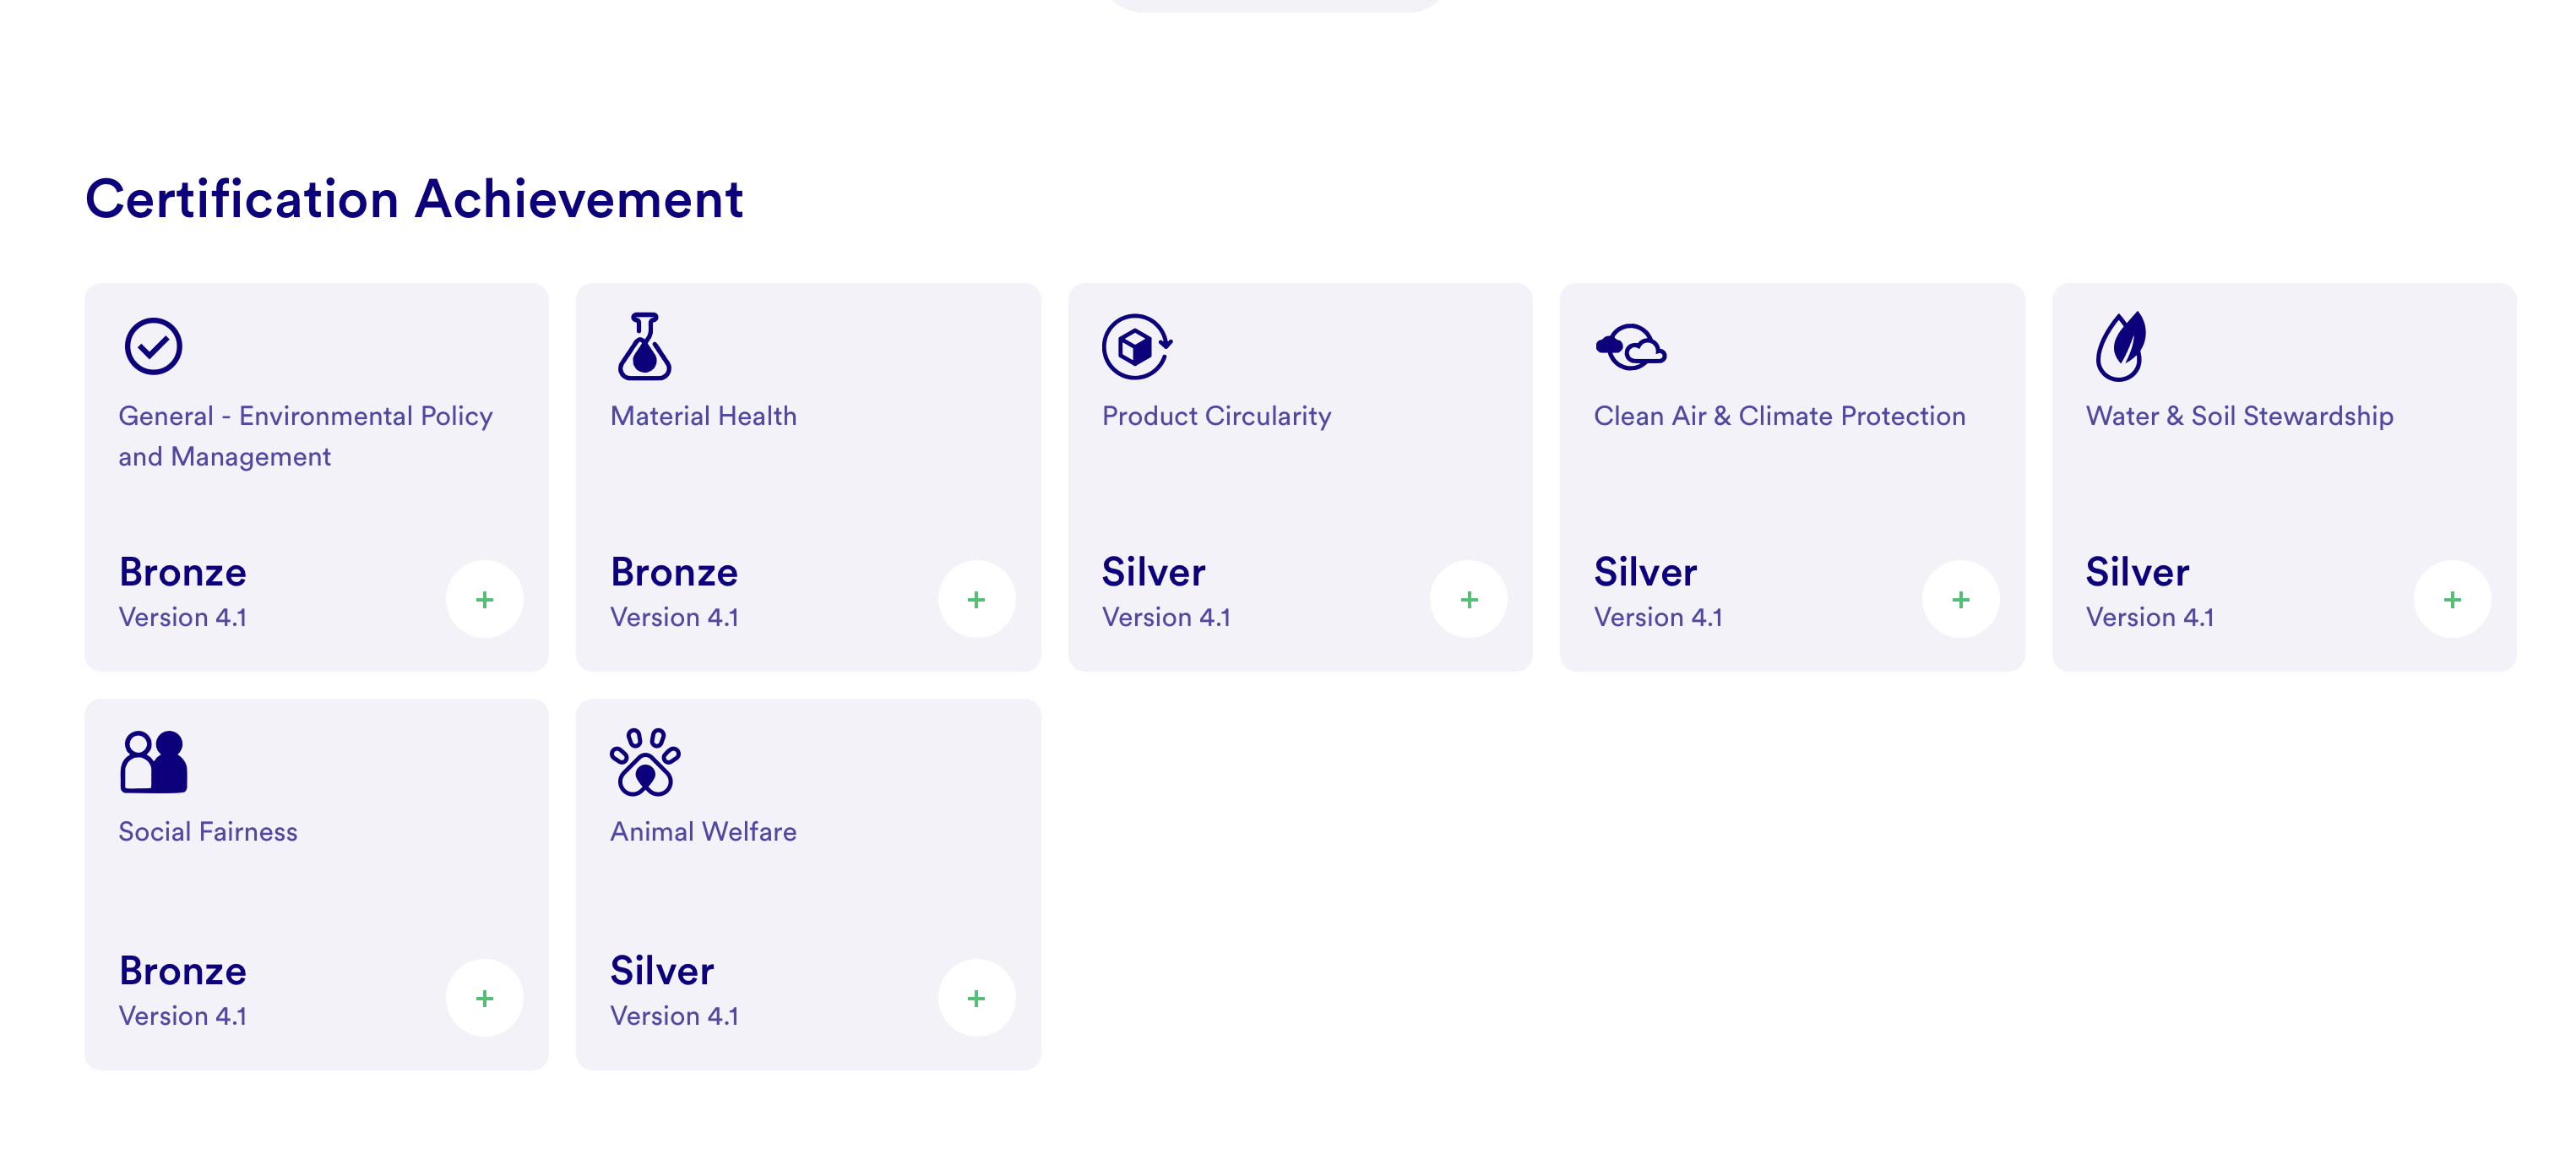Viewport: 2576px width, 1171px height.
Task: Expand the Animal Welfare plus button
Action: (976, 998)
